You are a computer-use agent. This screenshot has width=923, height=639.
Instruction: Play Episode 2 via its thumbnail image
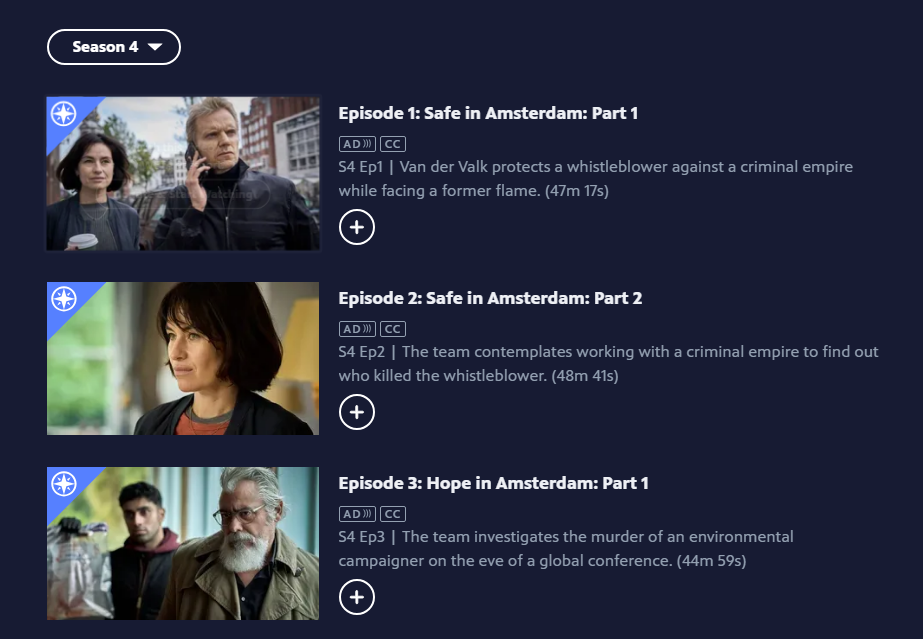183,358
